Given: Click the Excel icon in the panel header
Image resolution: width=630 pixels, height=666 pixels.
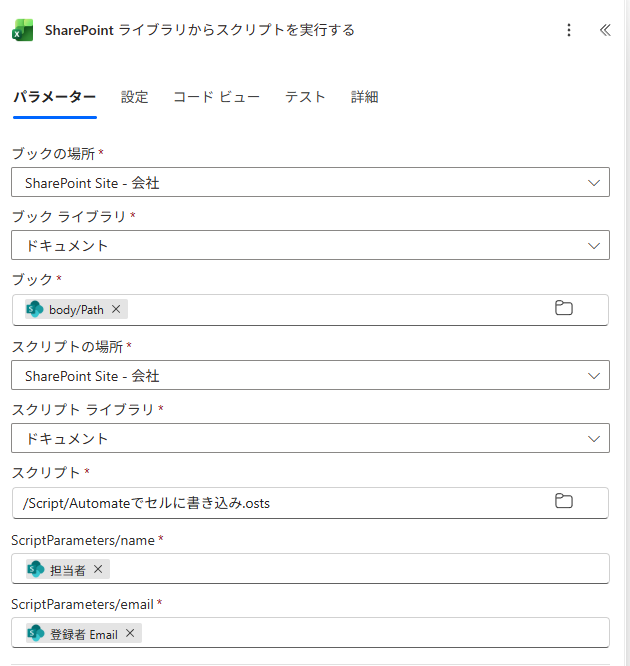Looking at the screenshot, I should point(23,30).
